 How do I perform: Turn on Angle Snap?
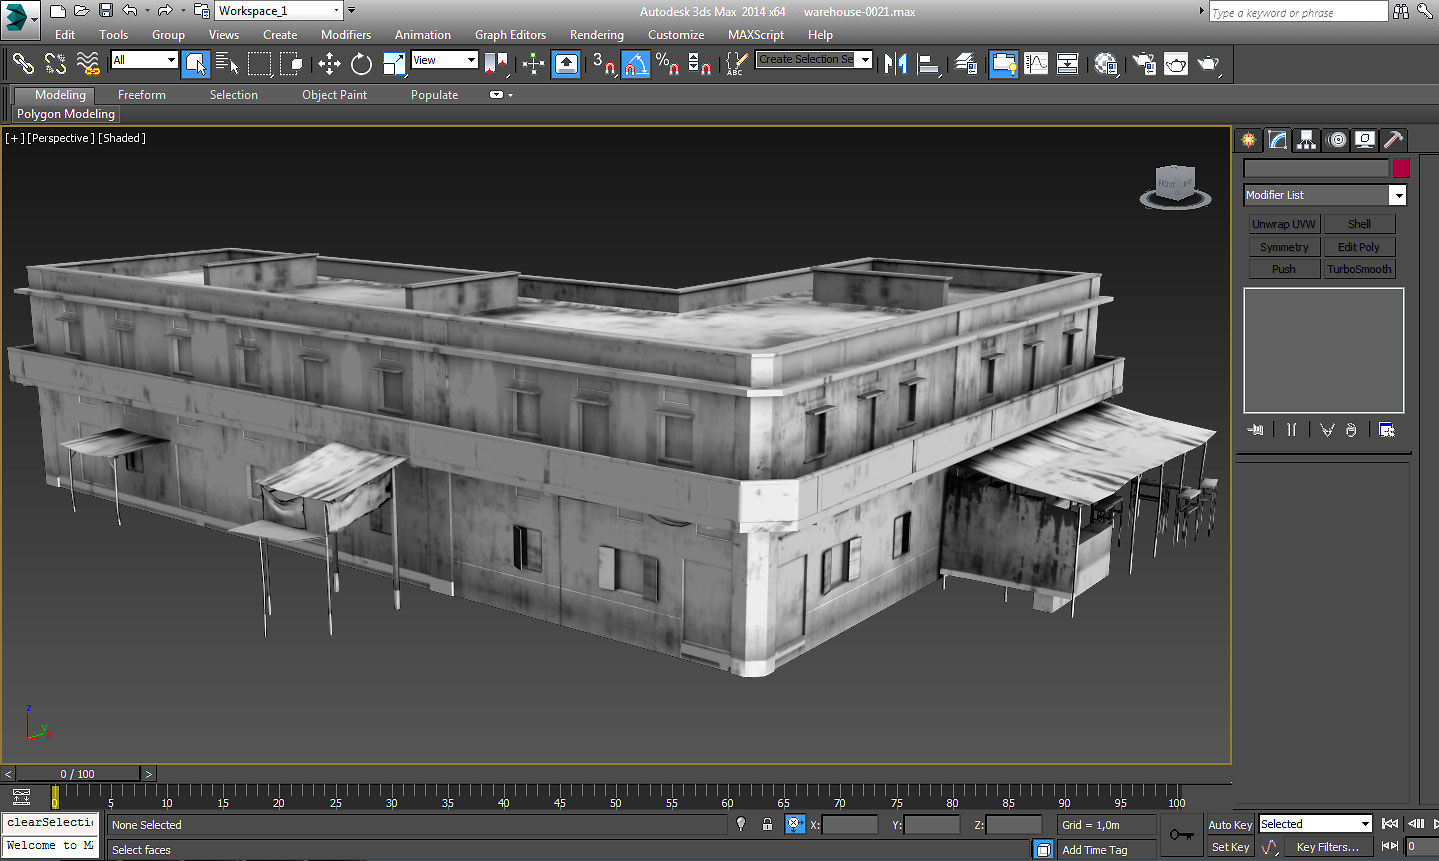tap(636, 64)
